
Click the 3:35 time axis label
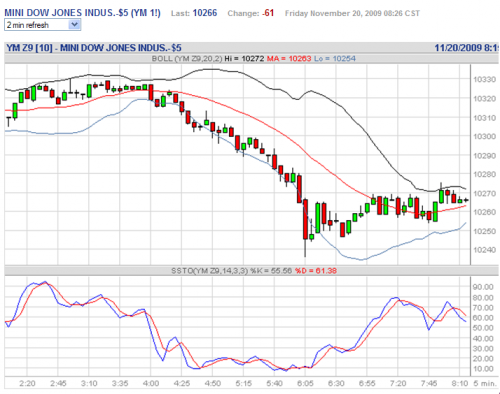[x=120, y=383]
